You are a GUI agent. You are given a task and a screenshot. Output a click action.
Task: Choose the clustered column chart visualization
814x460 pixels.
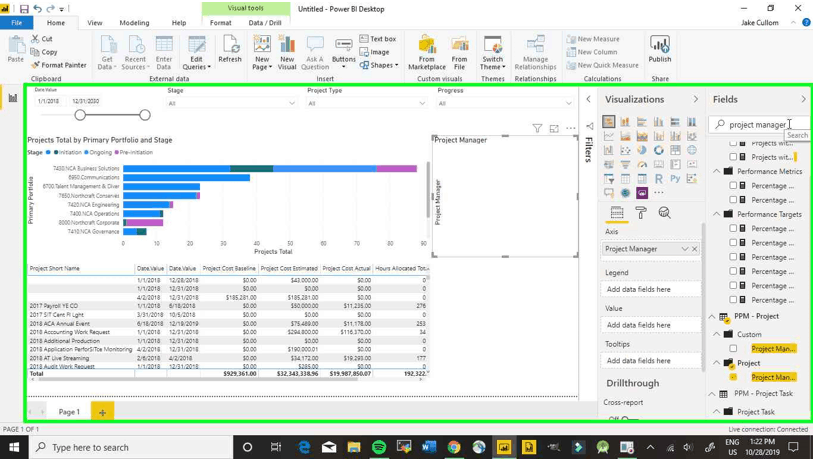tap(658, 121)
